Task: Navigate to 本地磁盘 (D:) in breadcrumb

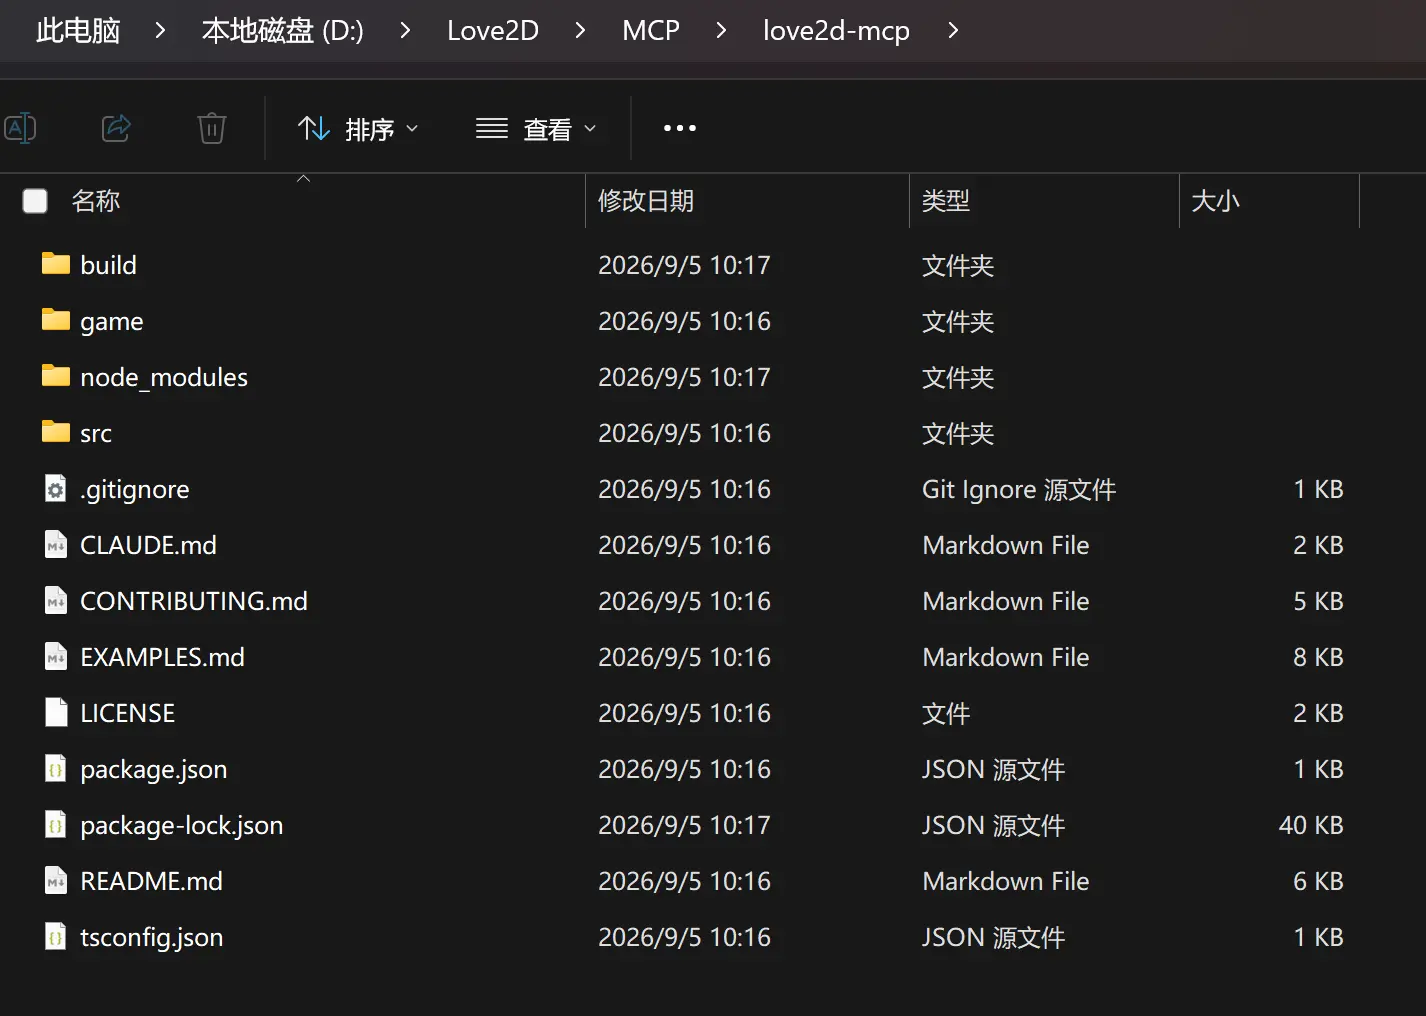Action: tap(283, 31)
